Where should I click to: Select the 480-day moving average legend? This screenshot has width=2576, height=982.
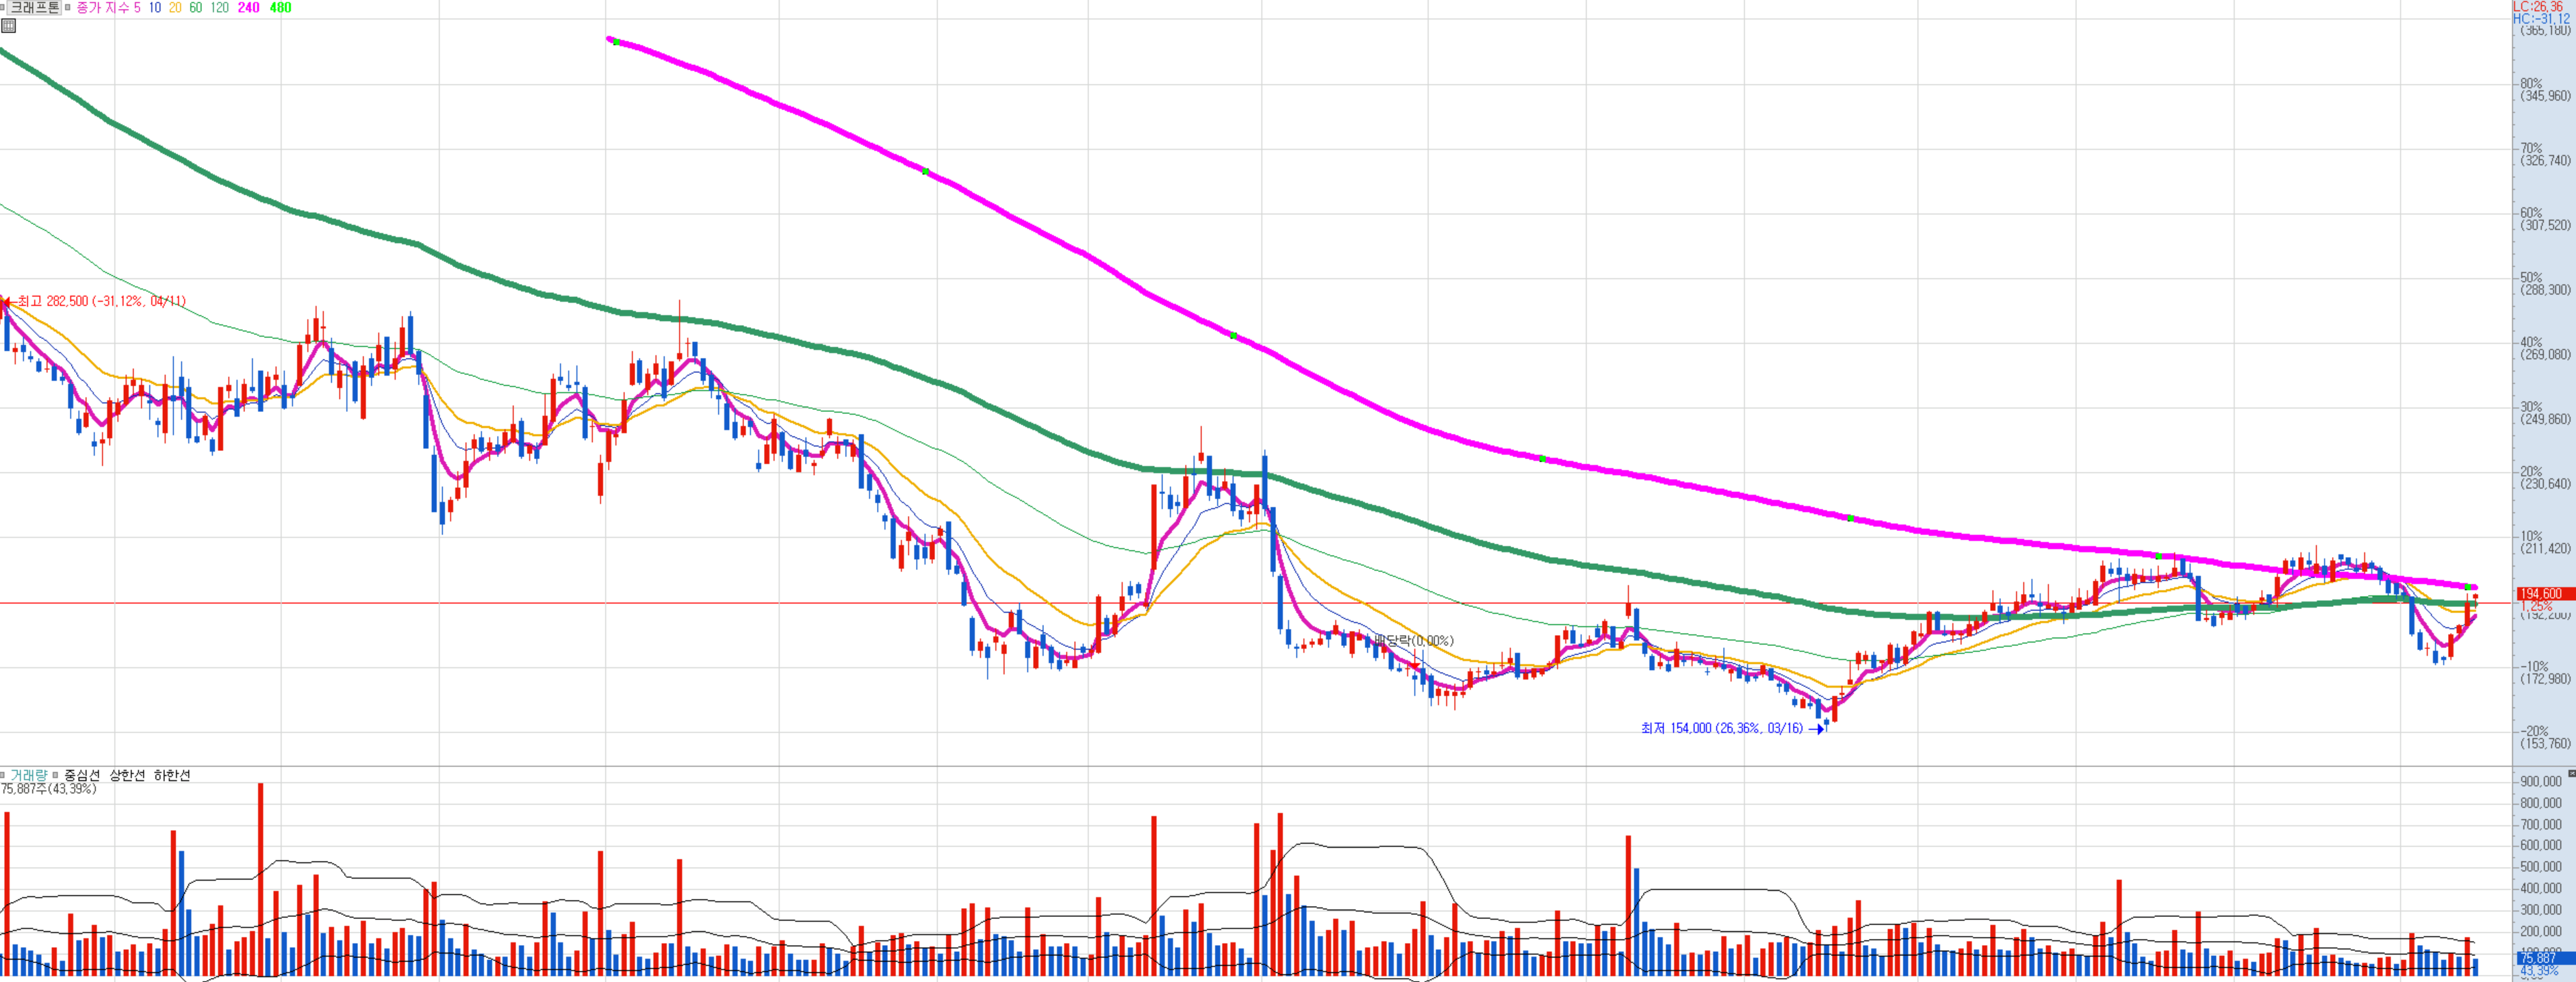coord(281,7)
